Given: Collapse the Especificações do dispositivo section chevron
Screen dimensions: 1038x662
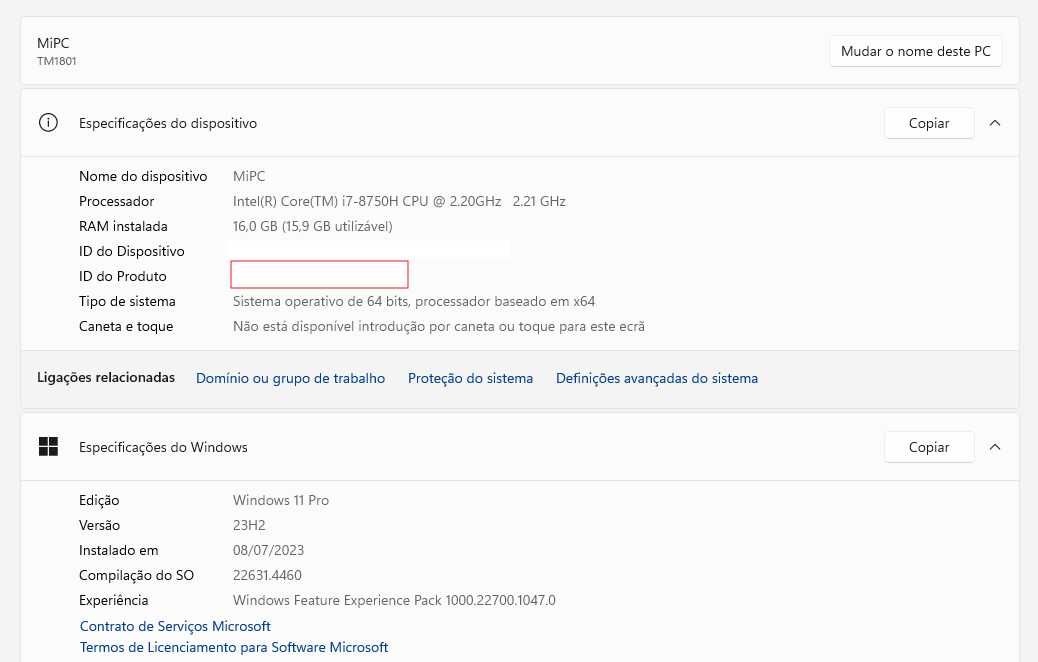Looking at the screenshot, I should (994, 123).
